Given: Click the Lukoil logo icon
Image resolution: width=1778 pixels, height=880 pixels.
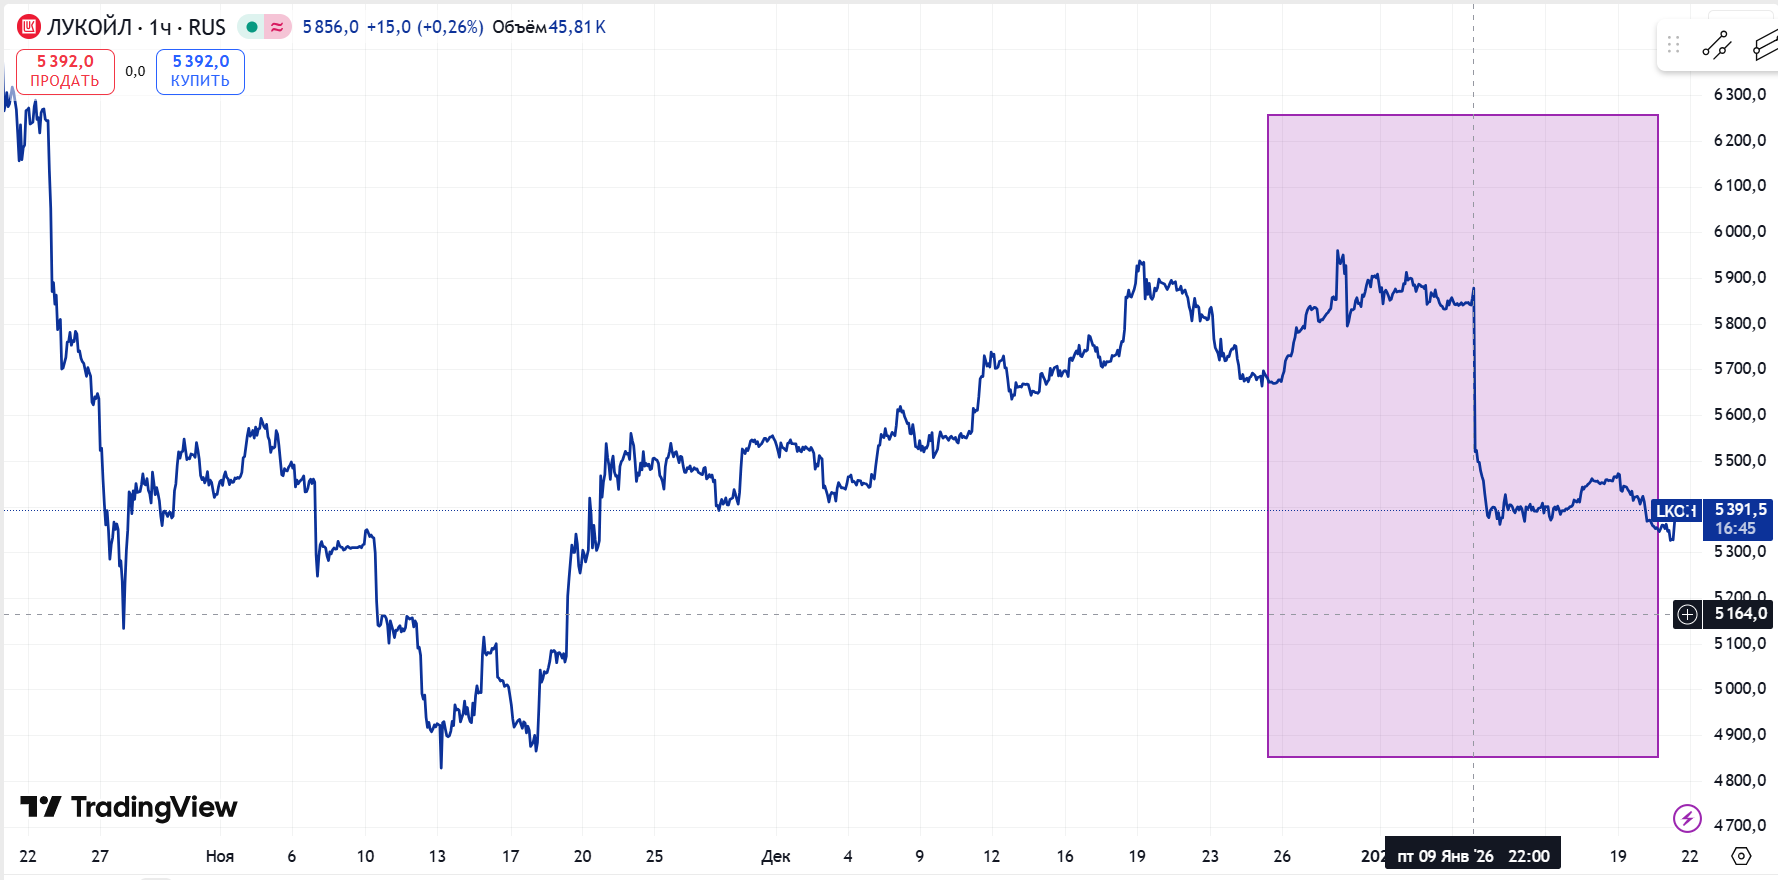Looking at the screenshot, I should [x=29, y=27].
